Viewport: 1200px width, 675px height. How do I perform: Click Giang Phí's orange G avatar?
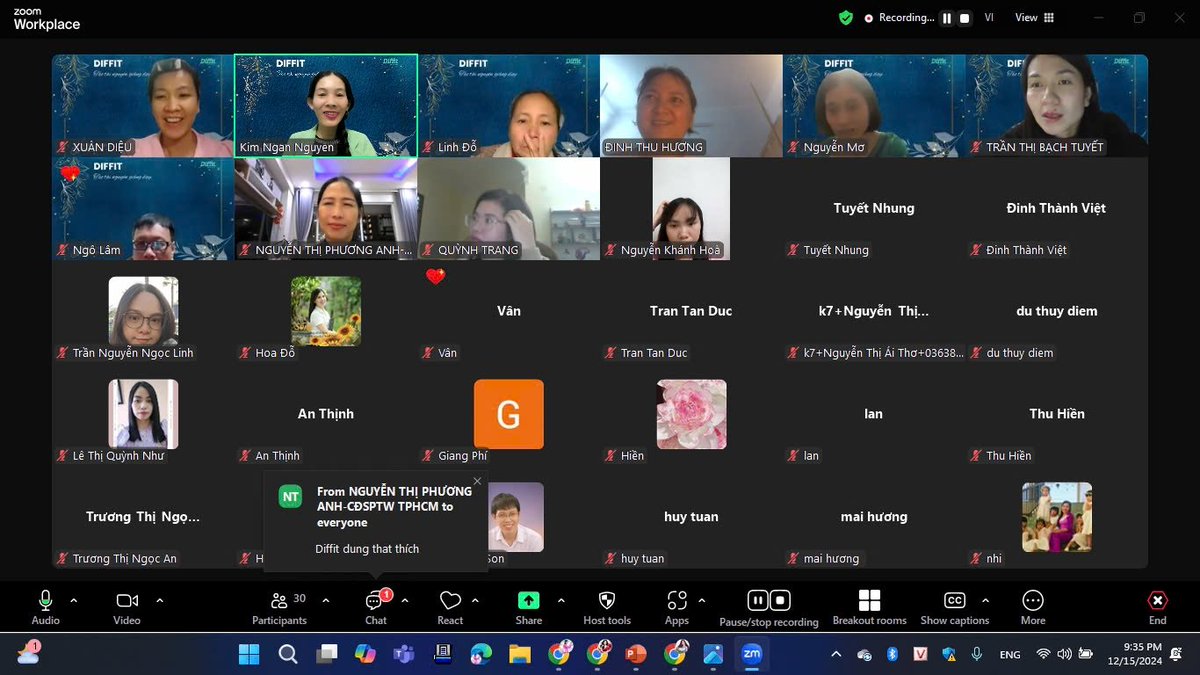[x=509, y=414]
